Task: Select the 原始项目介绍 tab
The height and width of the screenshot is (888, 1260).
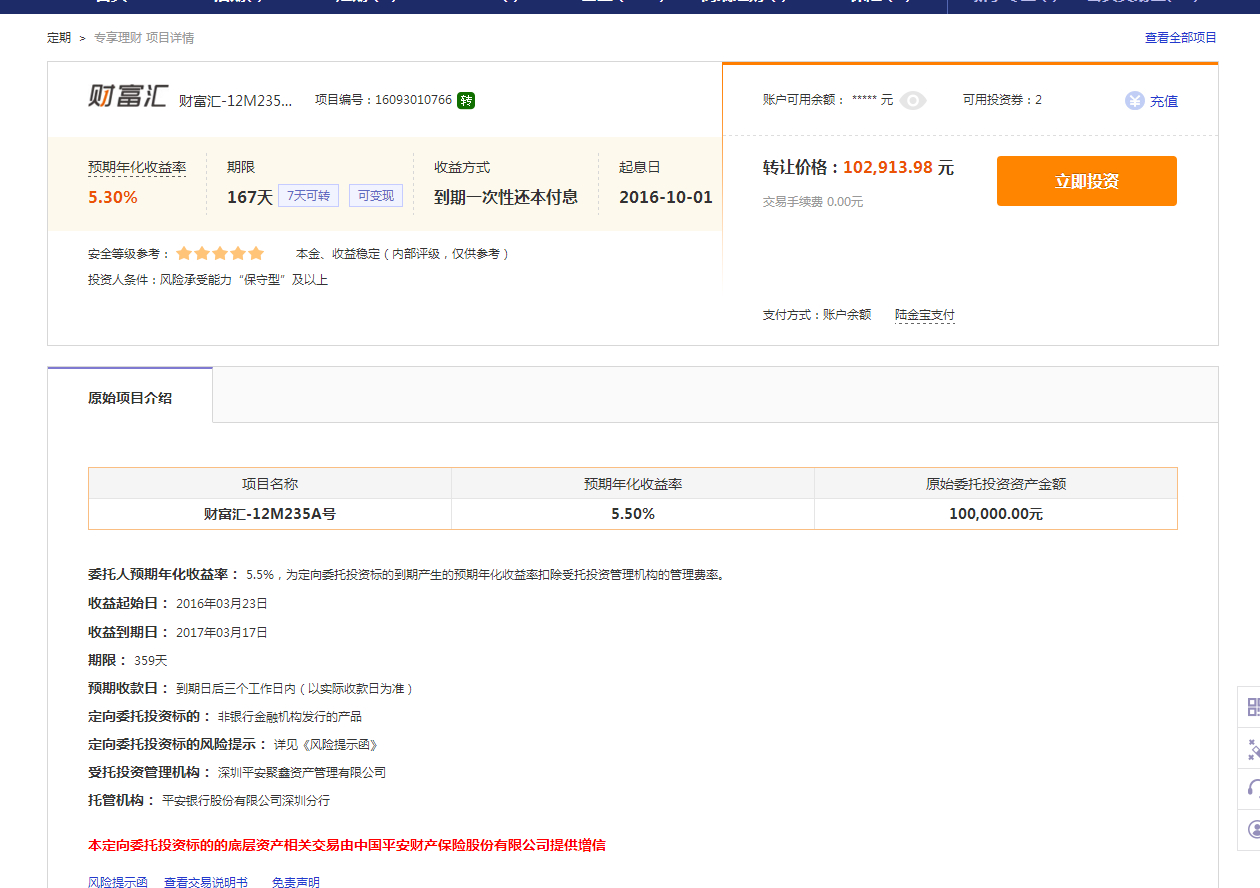Action: point(130,397)
